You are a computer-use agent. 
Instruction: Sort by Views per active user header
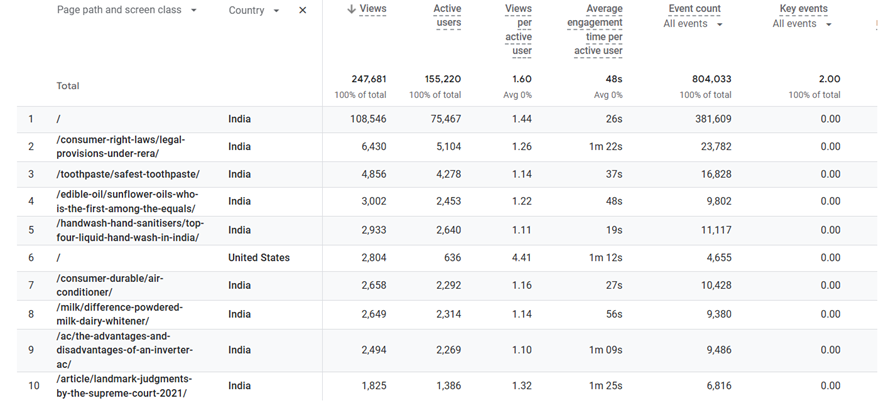[518, 30]
